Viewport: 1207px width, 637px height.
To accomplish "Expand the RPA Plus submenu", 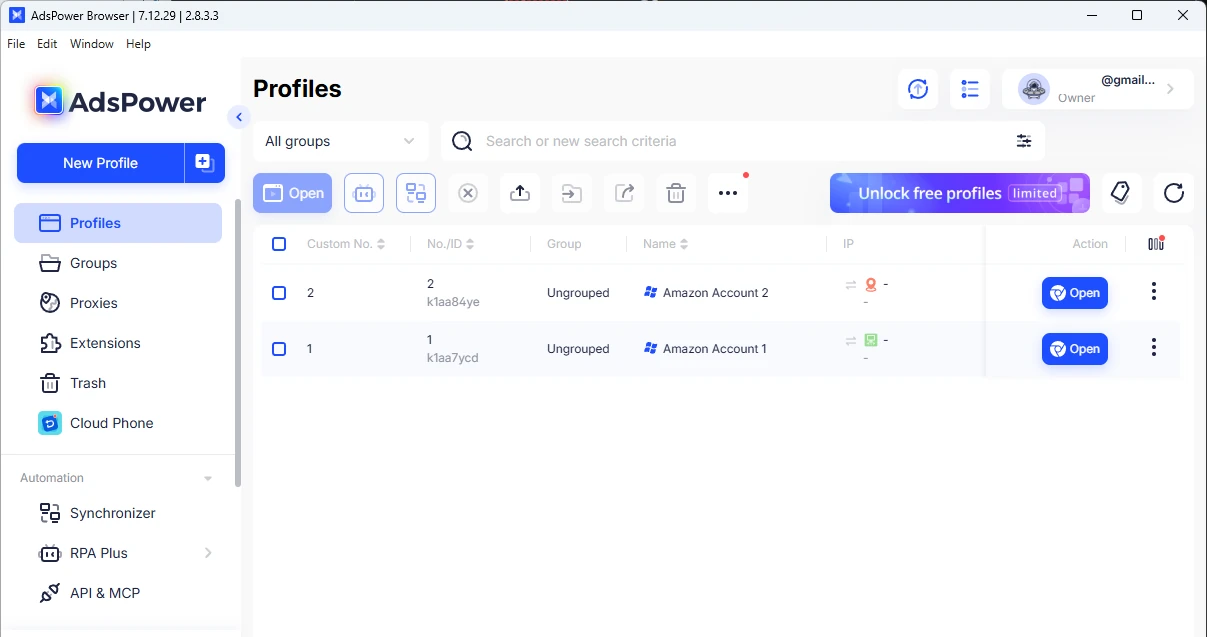I will click(x=208, y=553).
